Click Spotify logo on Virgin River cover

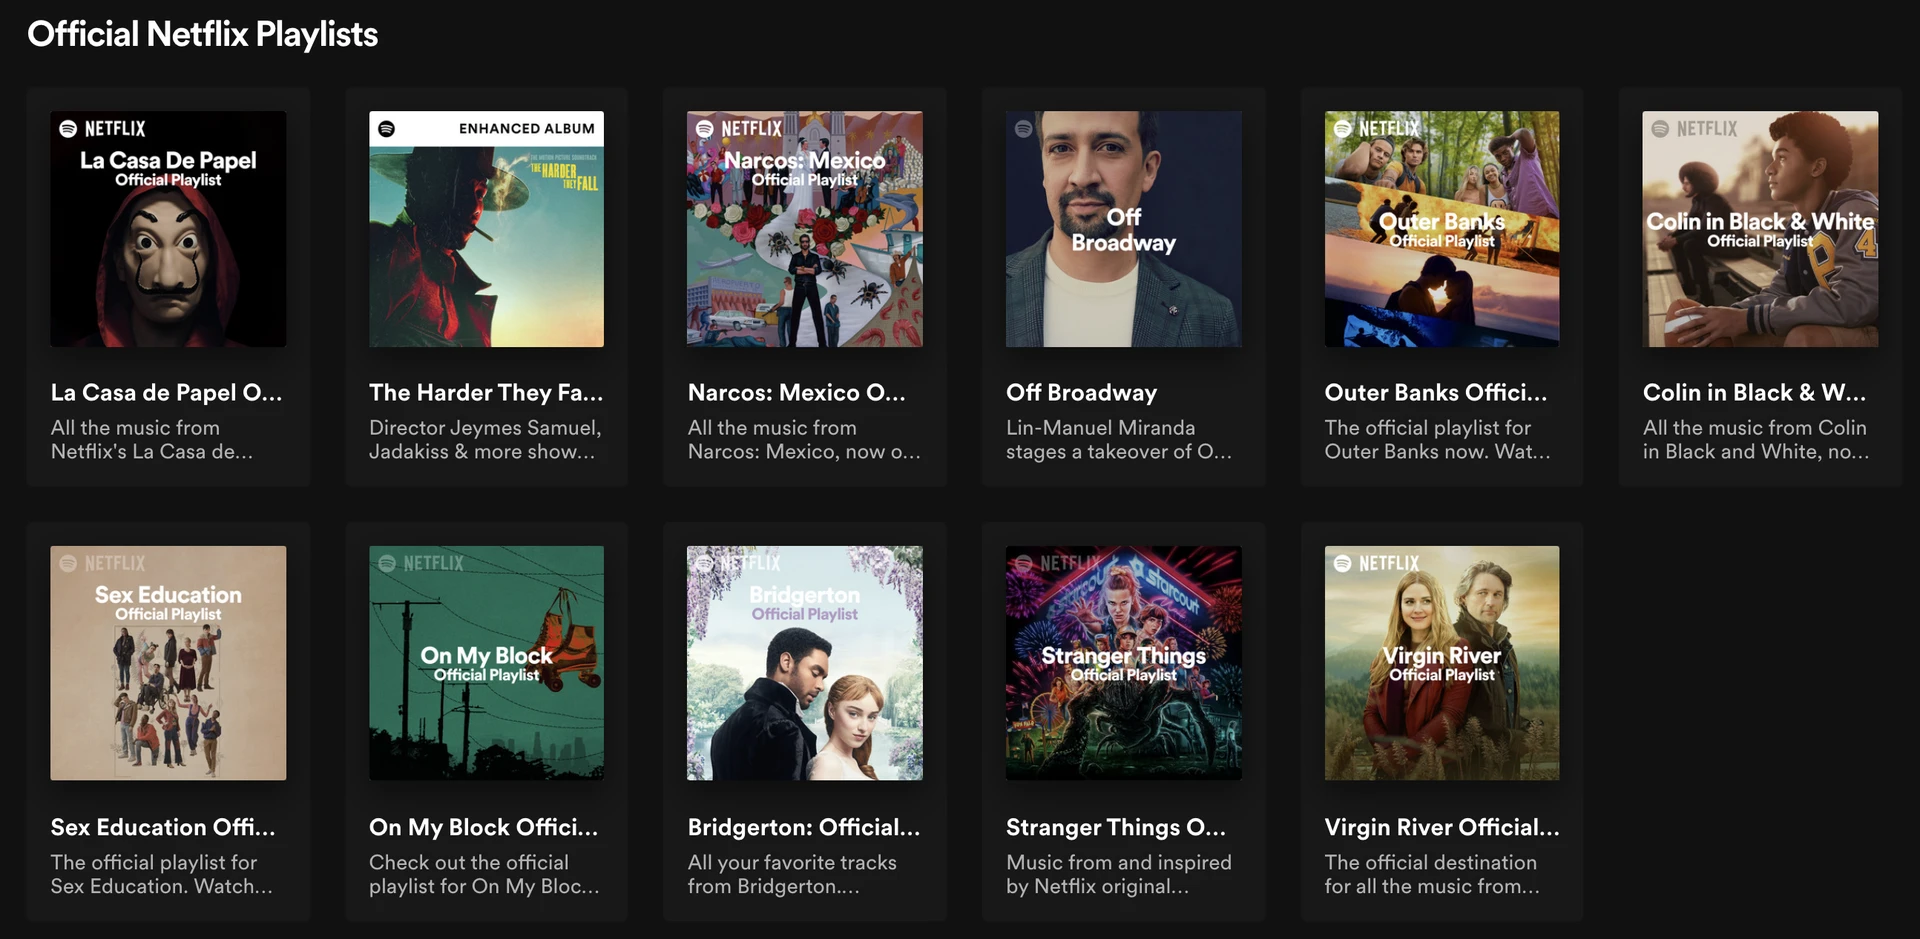(1342, 564)
